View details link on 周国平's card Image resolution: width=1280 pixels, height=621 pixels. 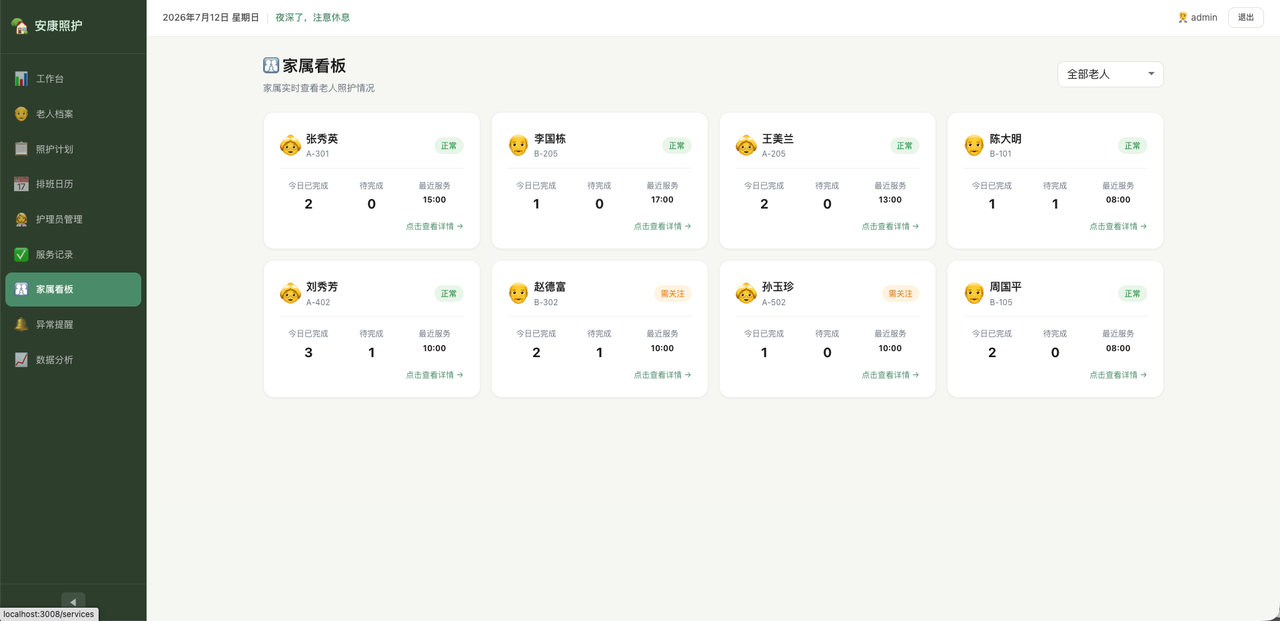point(1118,375)
